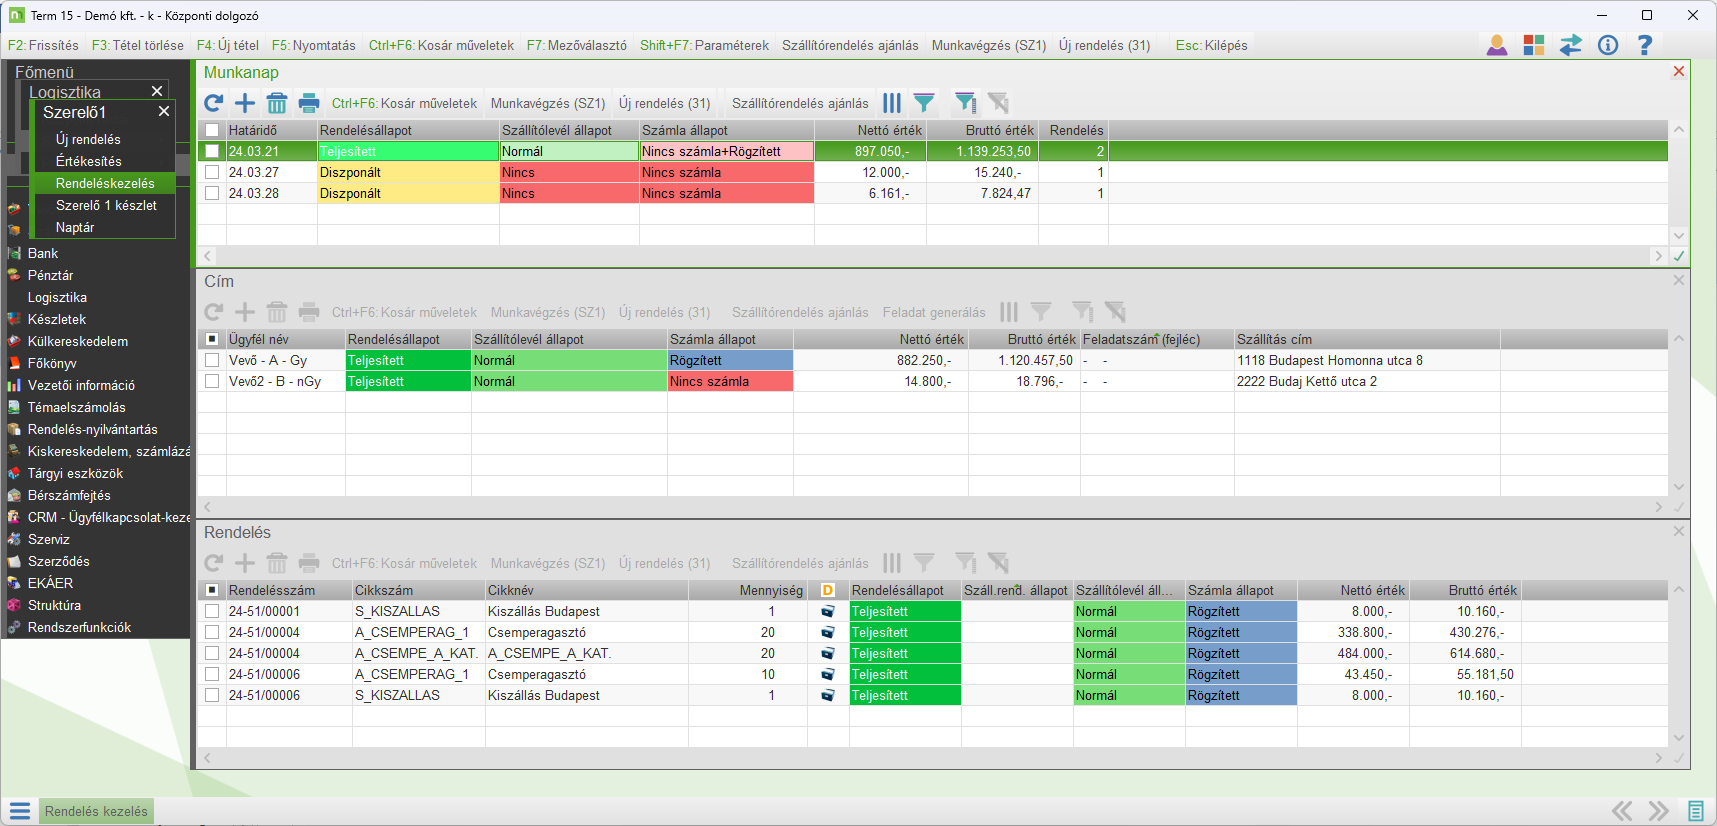Tick the checkbox for Vevő - A - Gy
This screenshot has width=1717, height=826.
point(212,360)
